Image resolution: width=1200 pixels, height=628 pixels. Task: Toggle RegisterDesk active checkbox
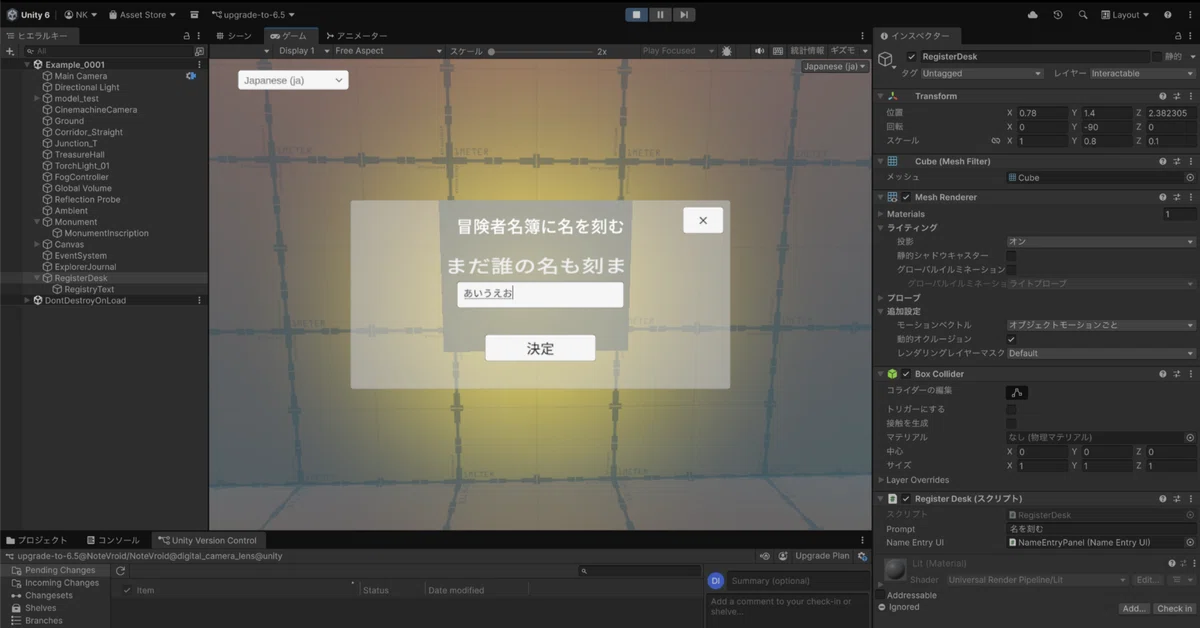coord(911,57)
